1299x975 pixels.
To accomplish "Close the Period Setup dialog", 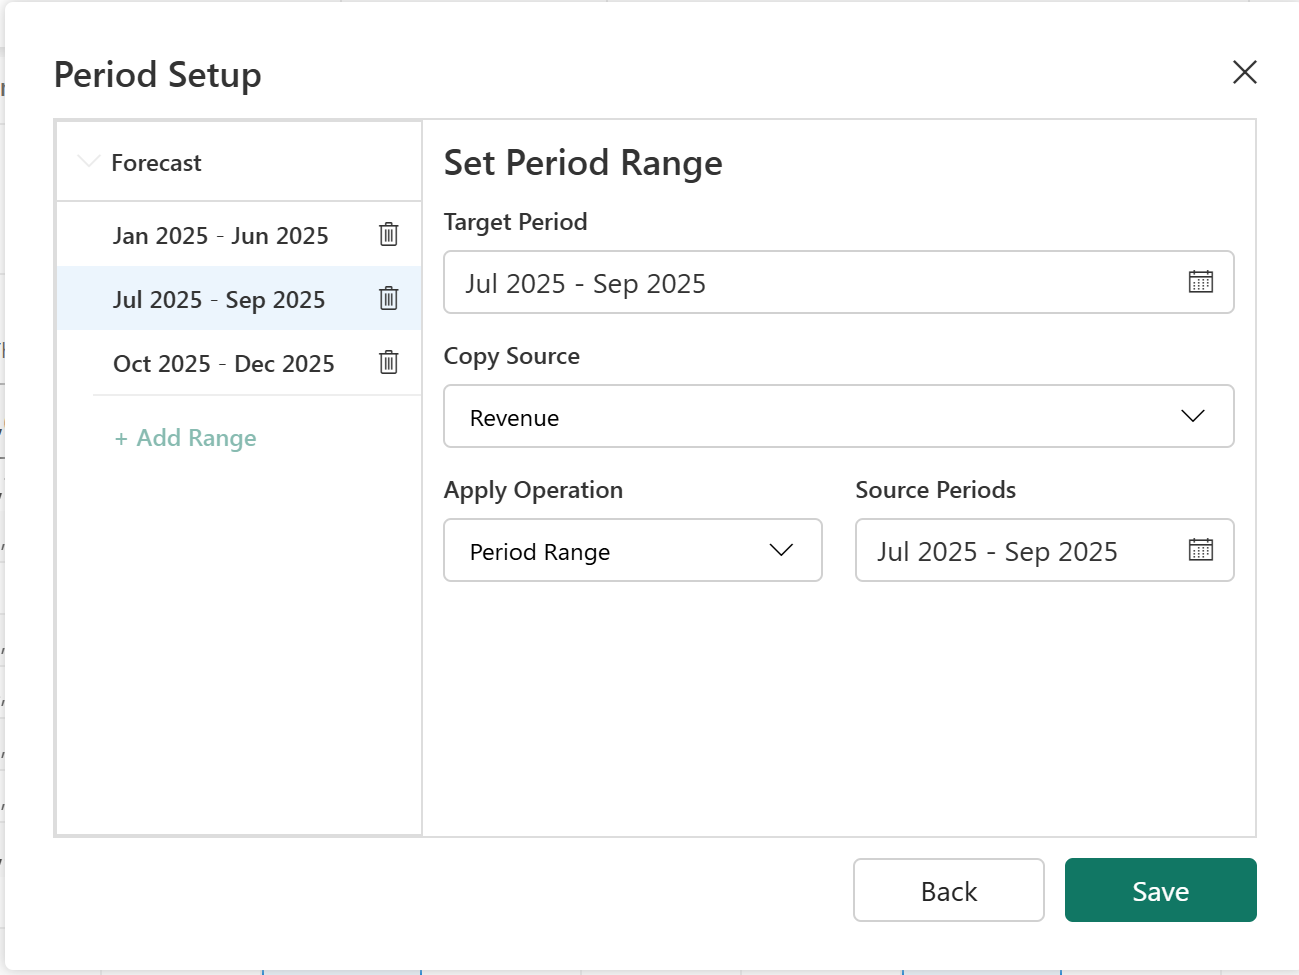I will click(1244, 72).
